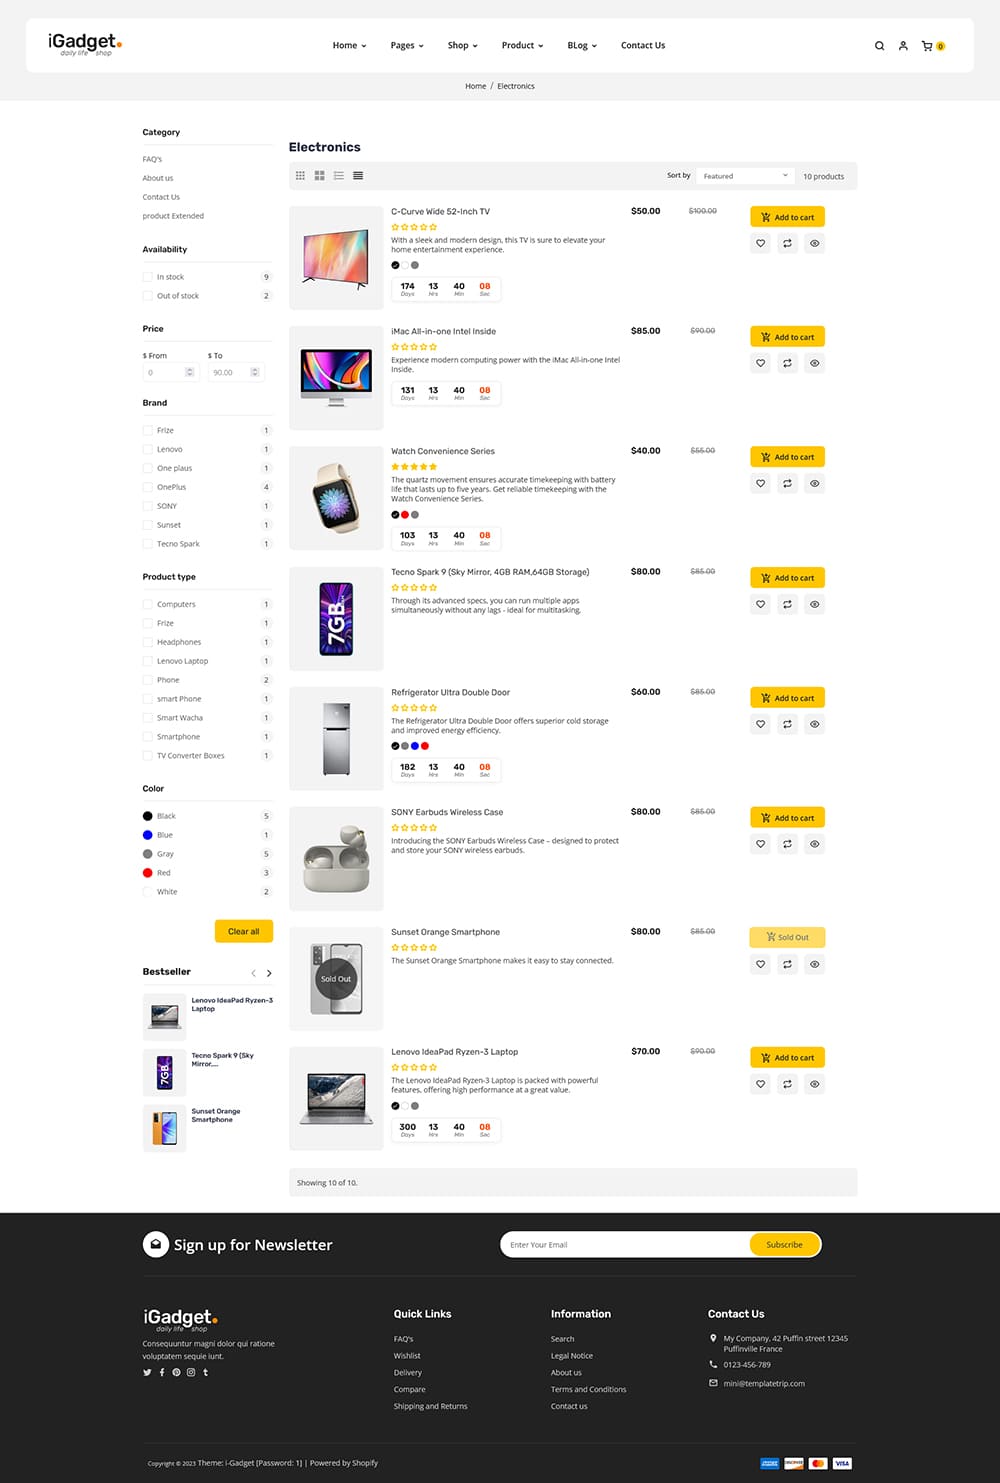Open the BLog menu item
This screenshot has height=1483, width=1000.
582,46
